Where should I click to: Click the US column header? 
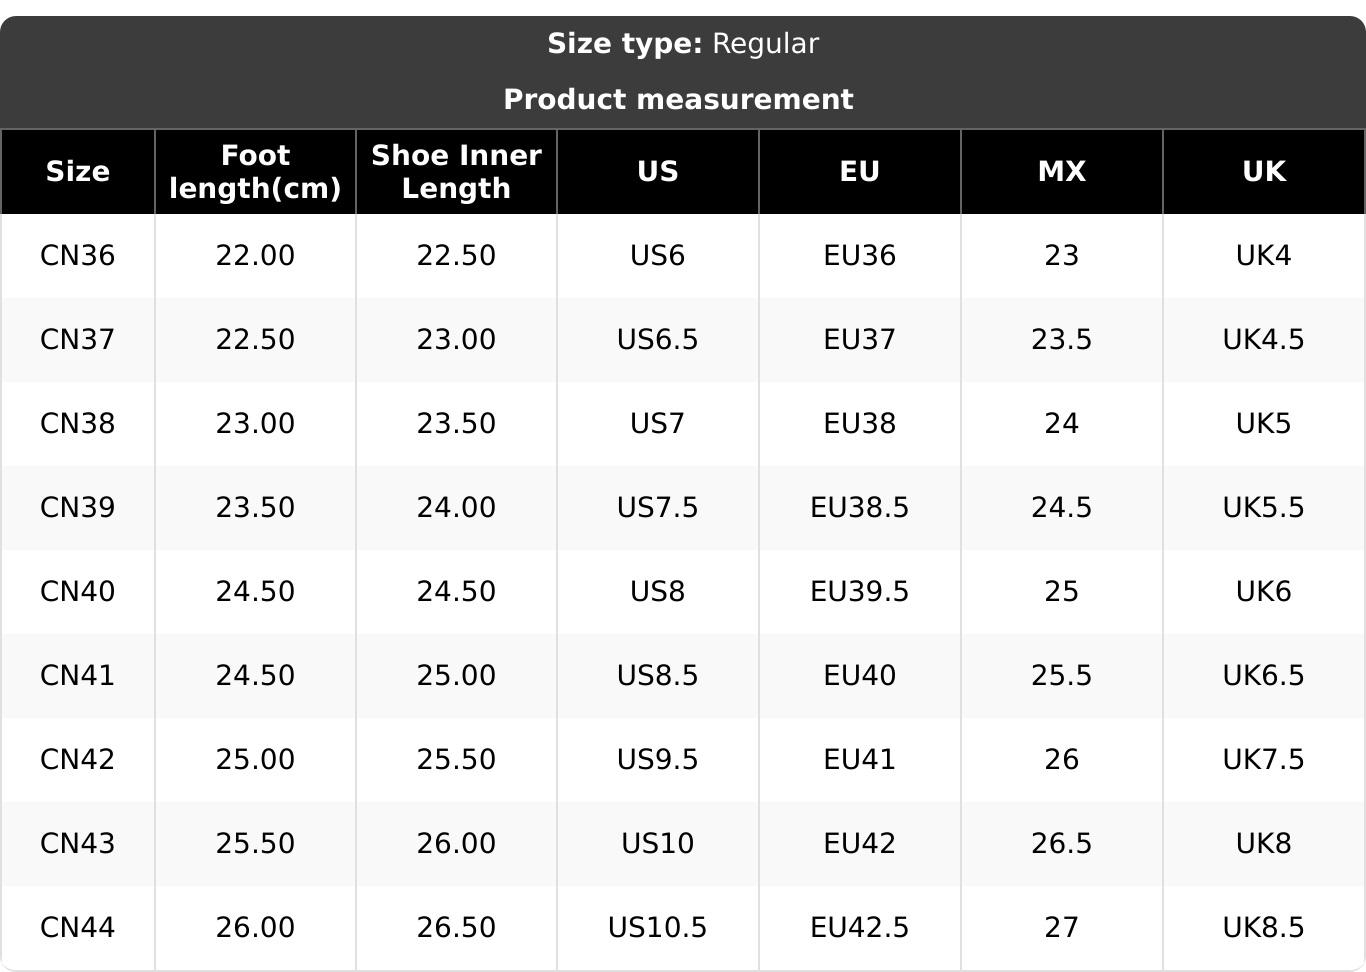657,171
